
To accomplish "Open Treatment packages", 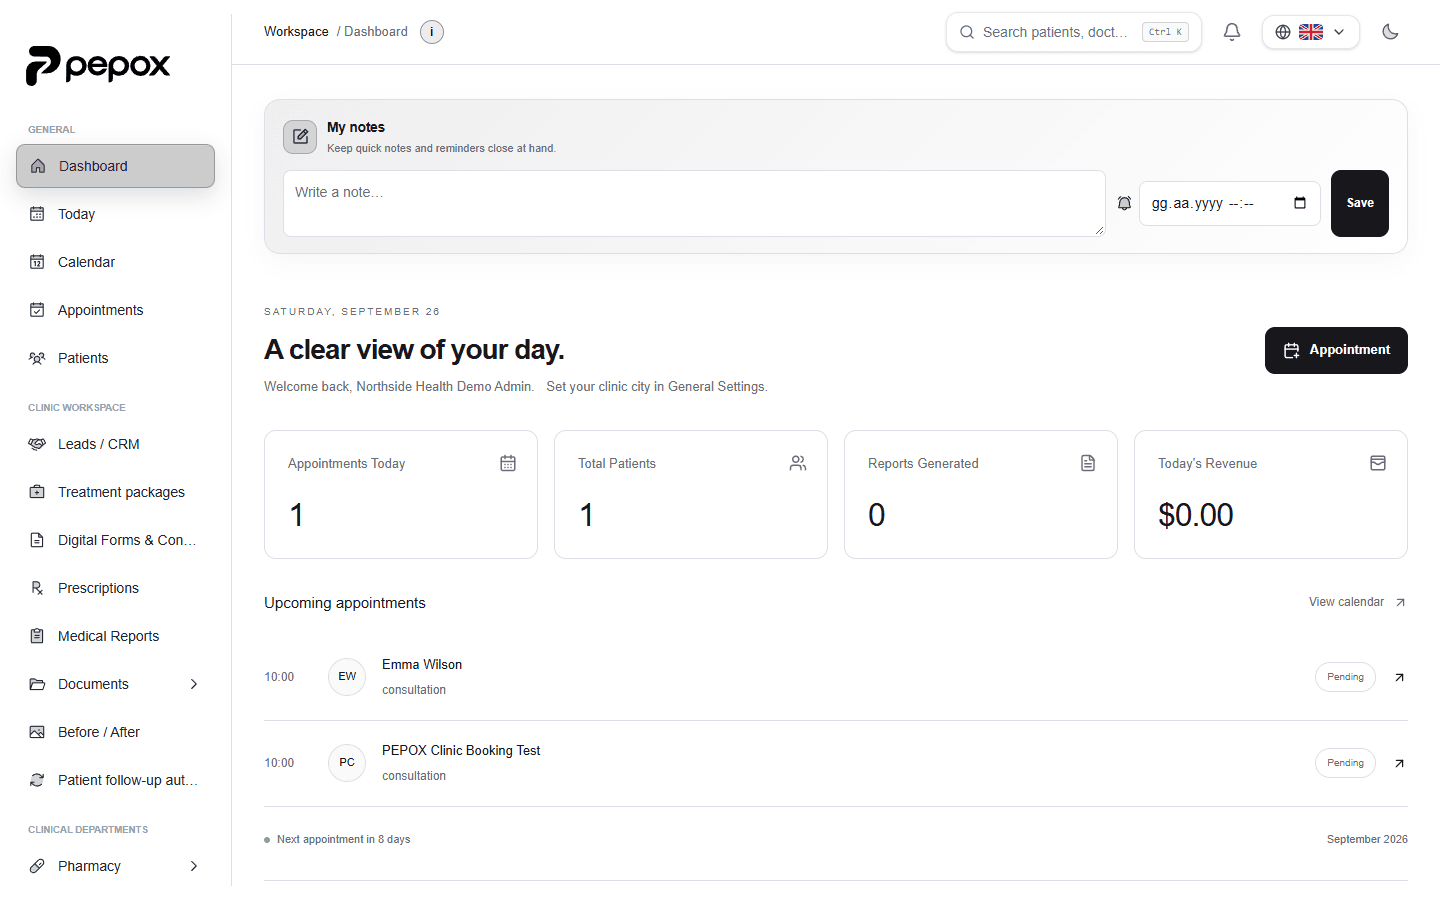I will pos(116,492).
